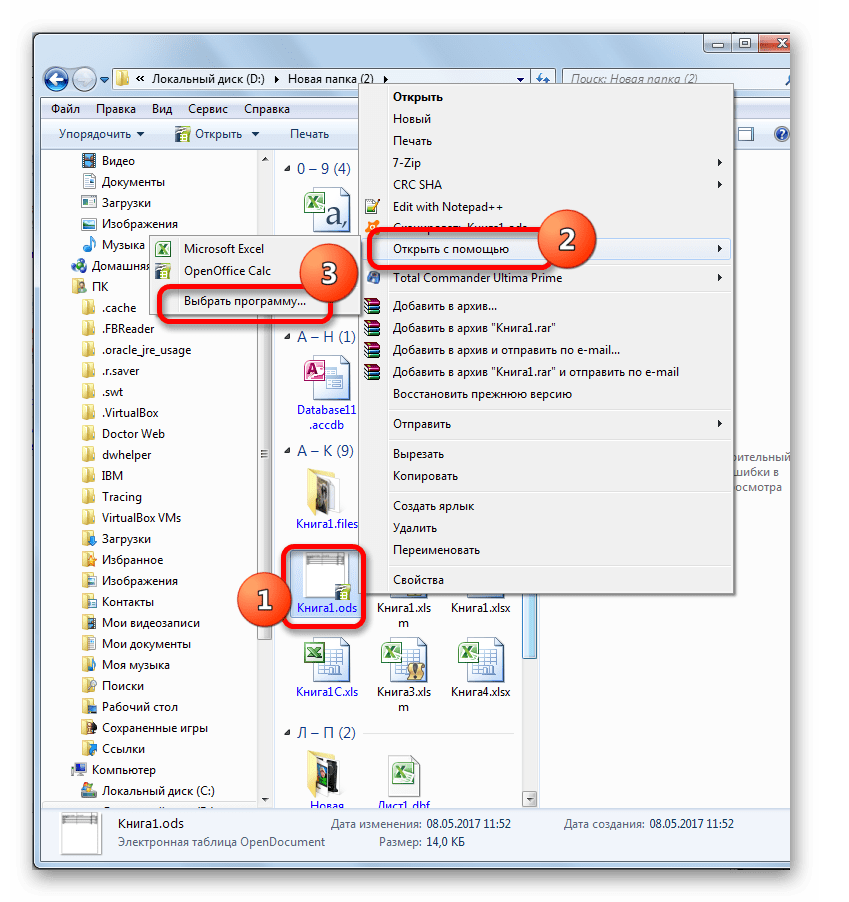The height and width of the screenshot is (902, 849).
Task: Select Локальный диск (C:) in tree
Action: (158, 791)
